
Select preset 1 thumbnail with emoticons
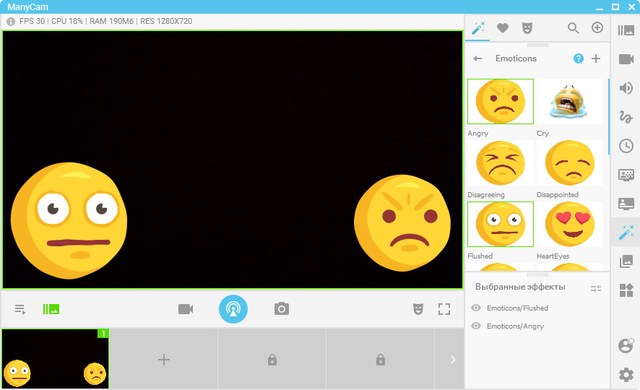tap(55, 359)
